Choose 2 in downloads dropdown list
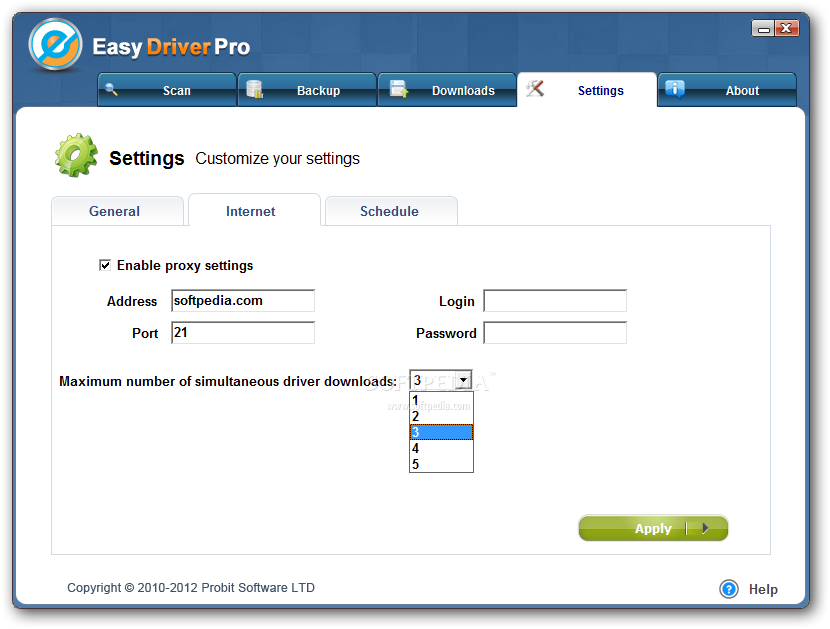 point(441,416)
